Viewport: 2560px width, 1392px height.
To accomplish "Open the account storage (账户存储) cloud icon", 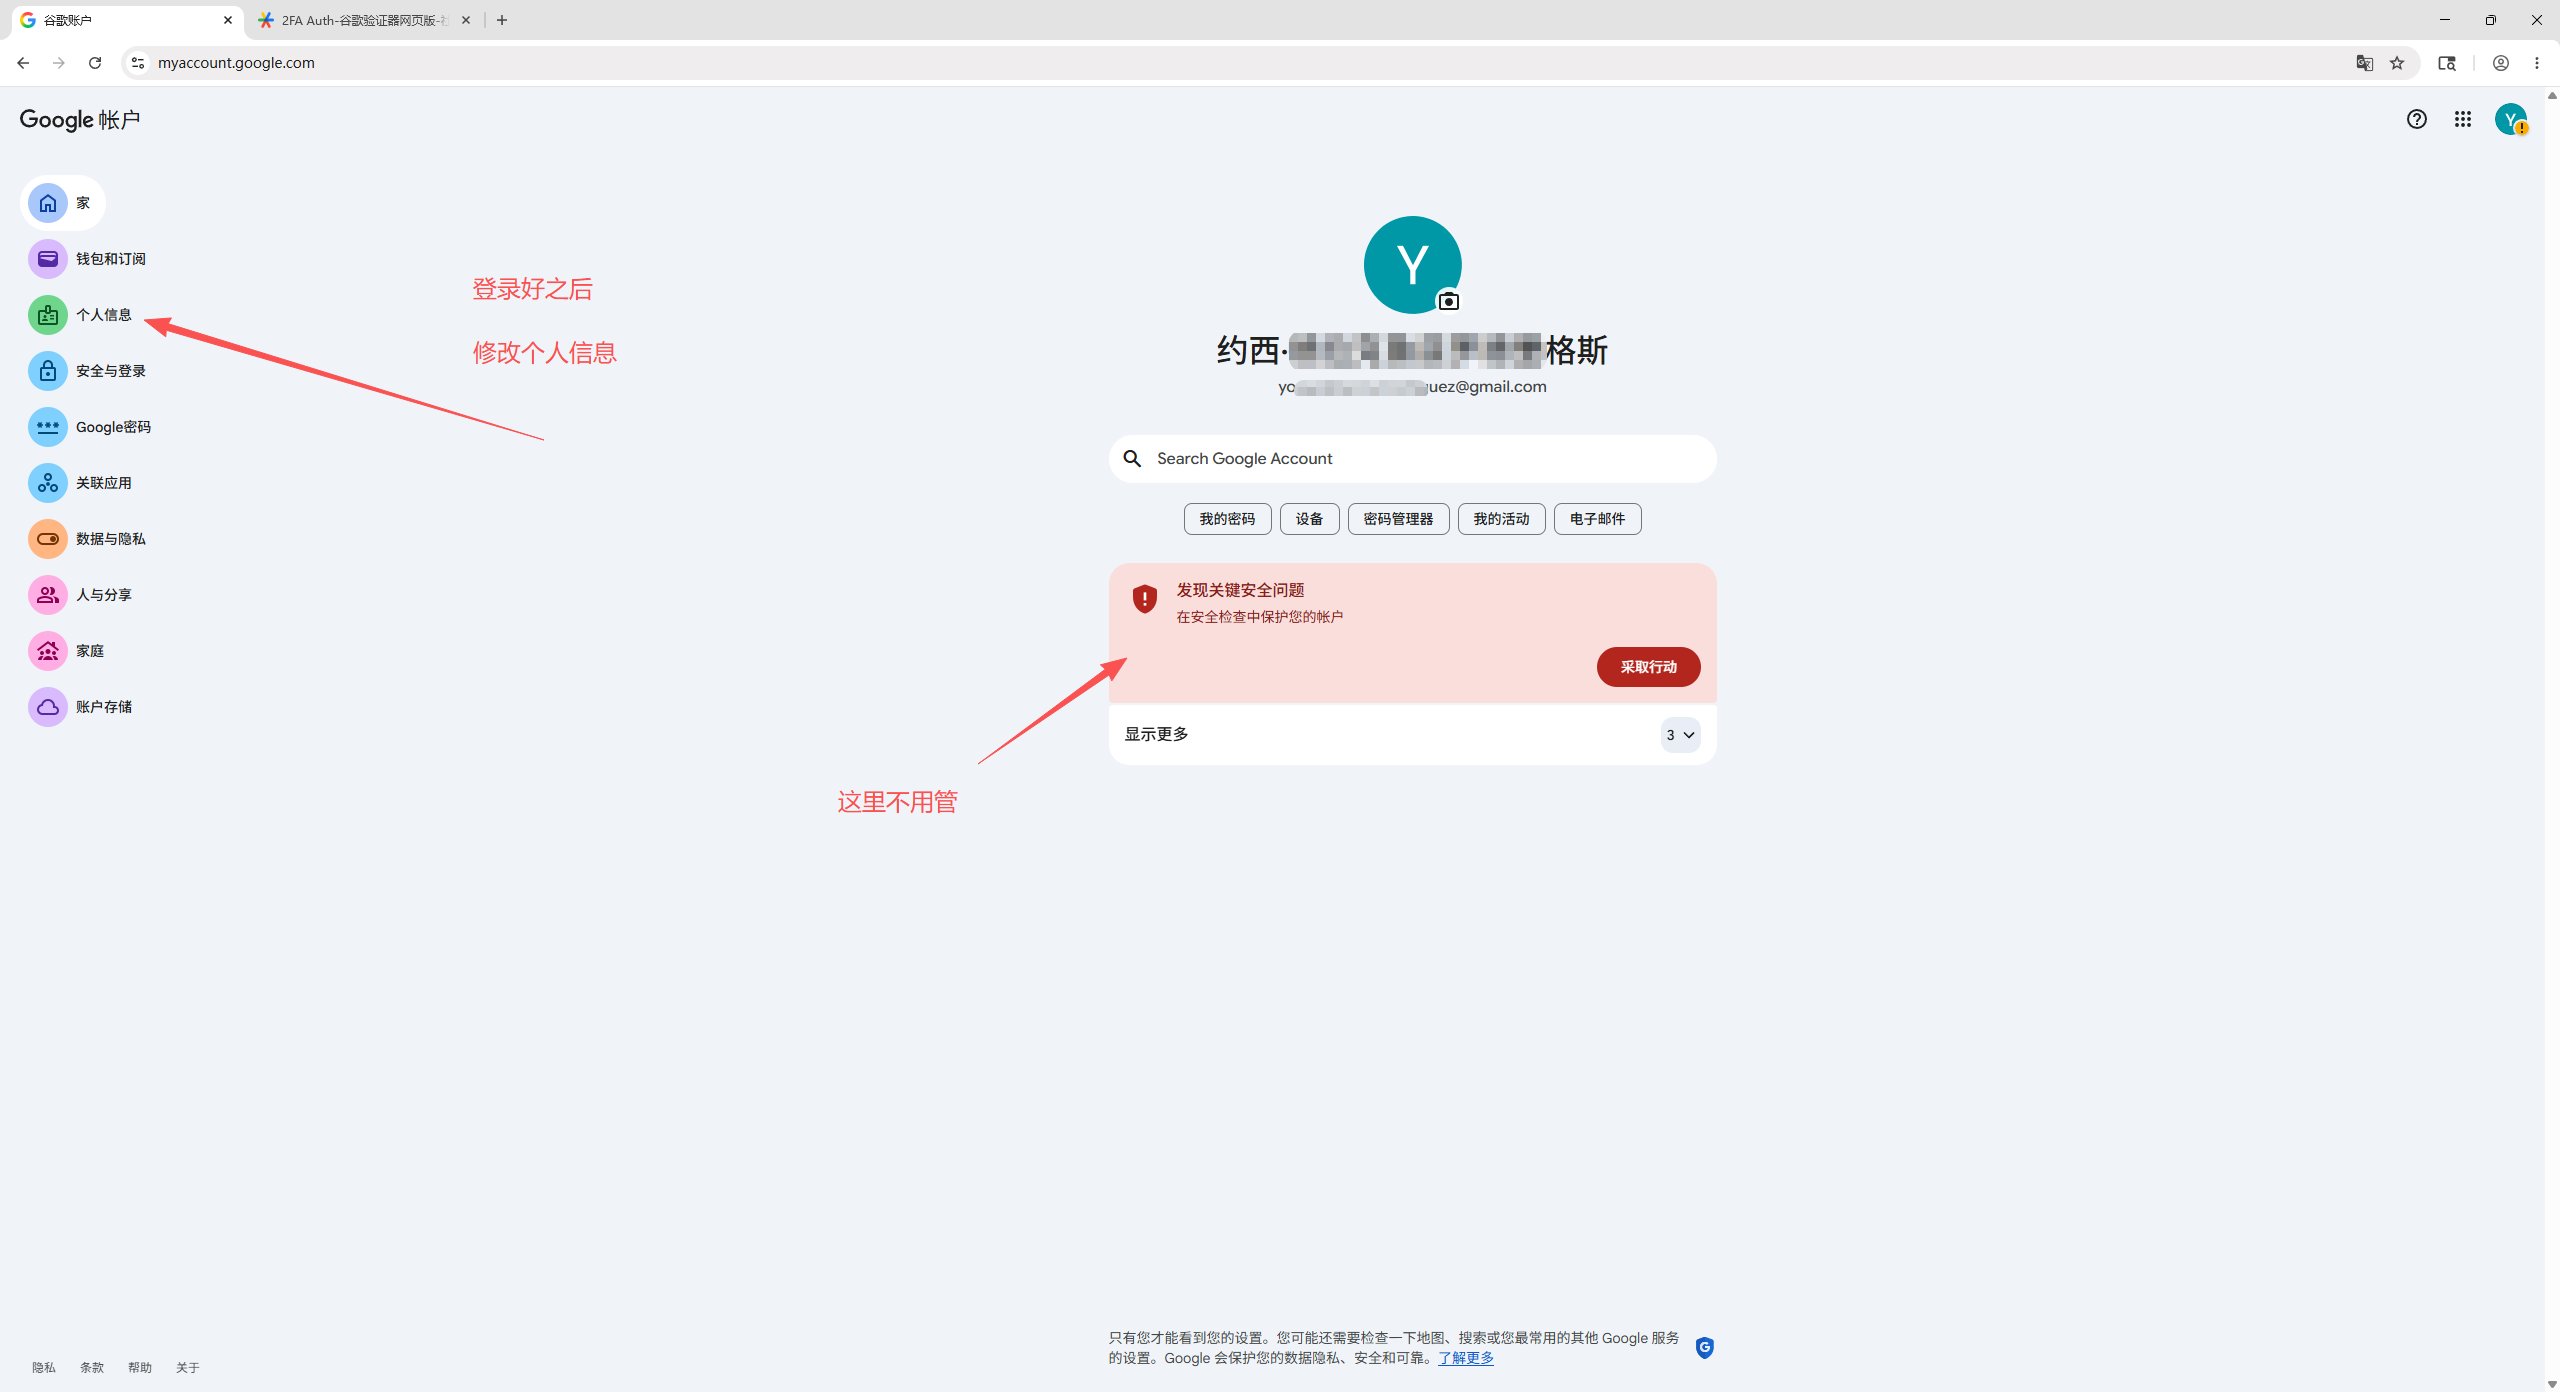I will point(47,707).
